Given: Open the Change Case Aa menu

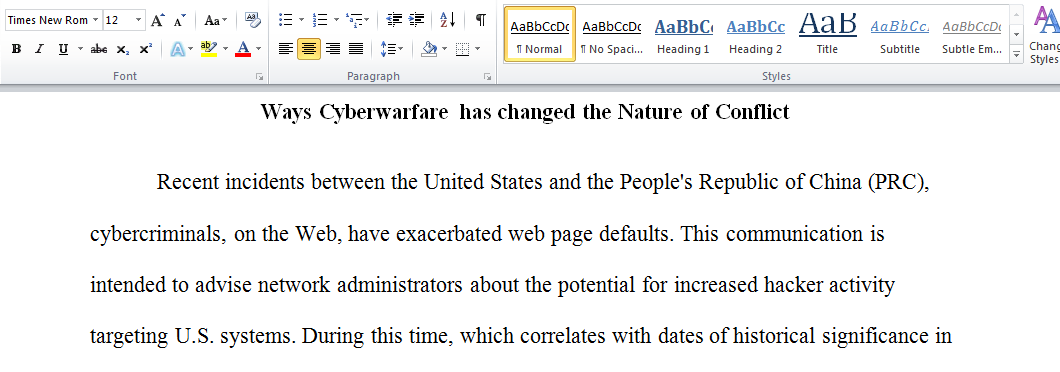Looking at the screenshot, I should pos(216,20).
